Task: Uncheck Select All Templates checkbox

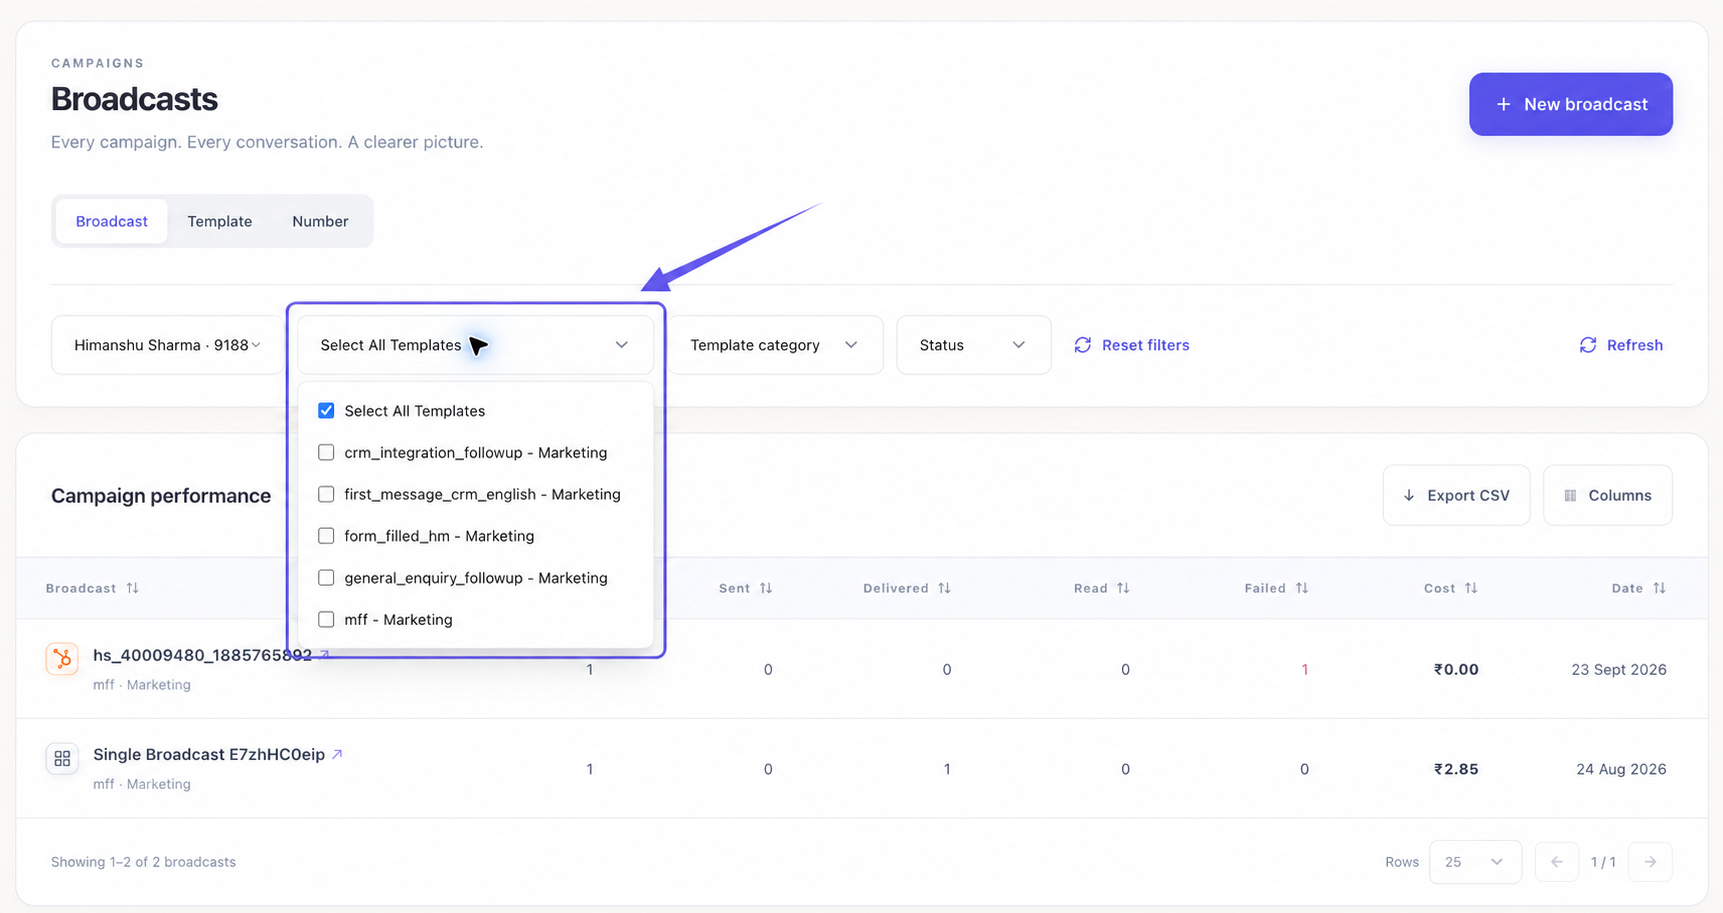Action: point(326,411)
